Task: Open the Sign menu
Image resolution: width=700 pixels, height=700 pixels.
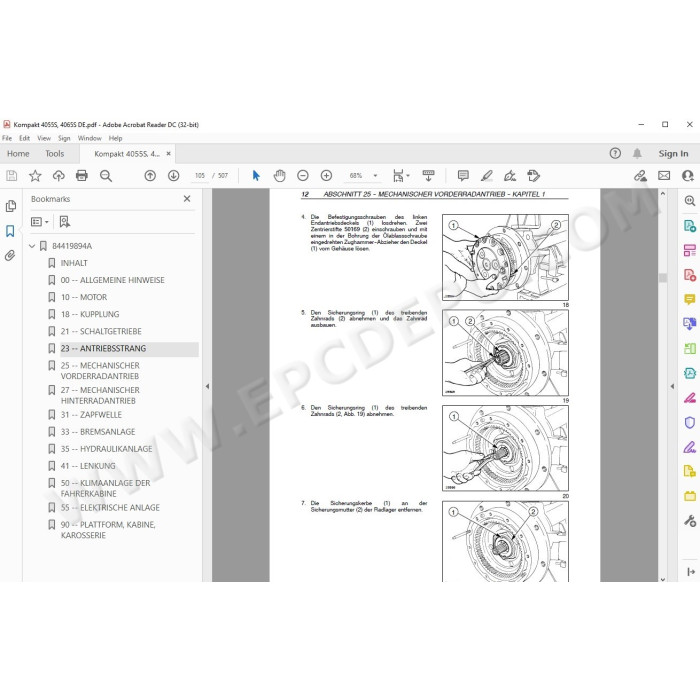Action: pos(64,138)
